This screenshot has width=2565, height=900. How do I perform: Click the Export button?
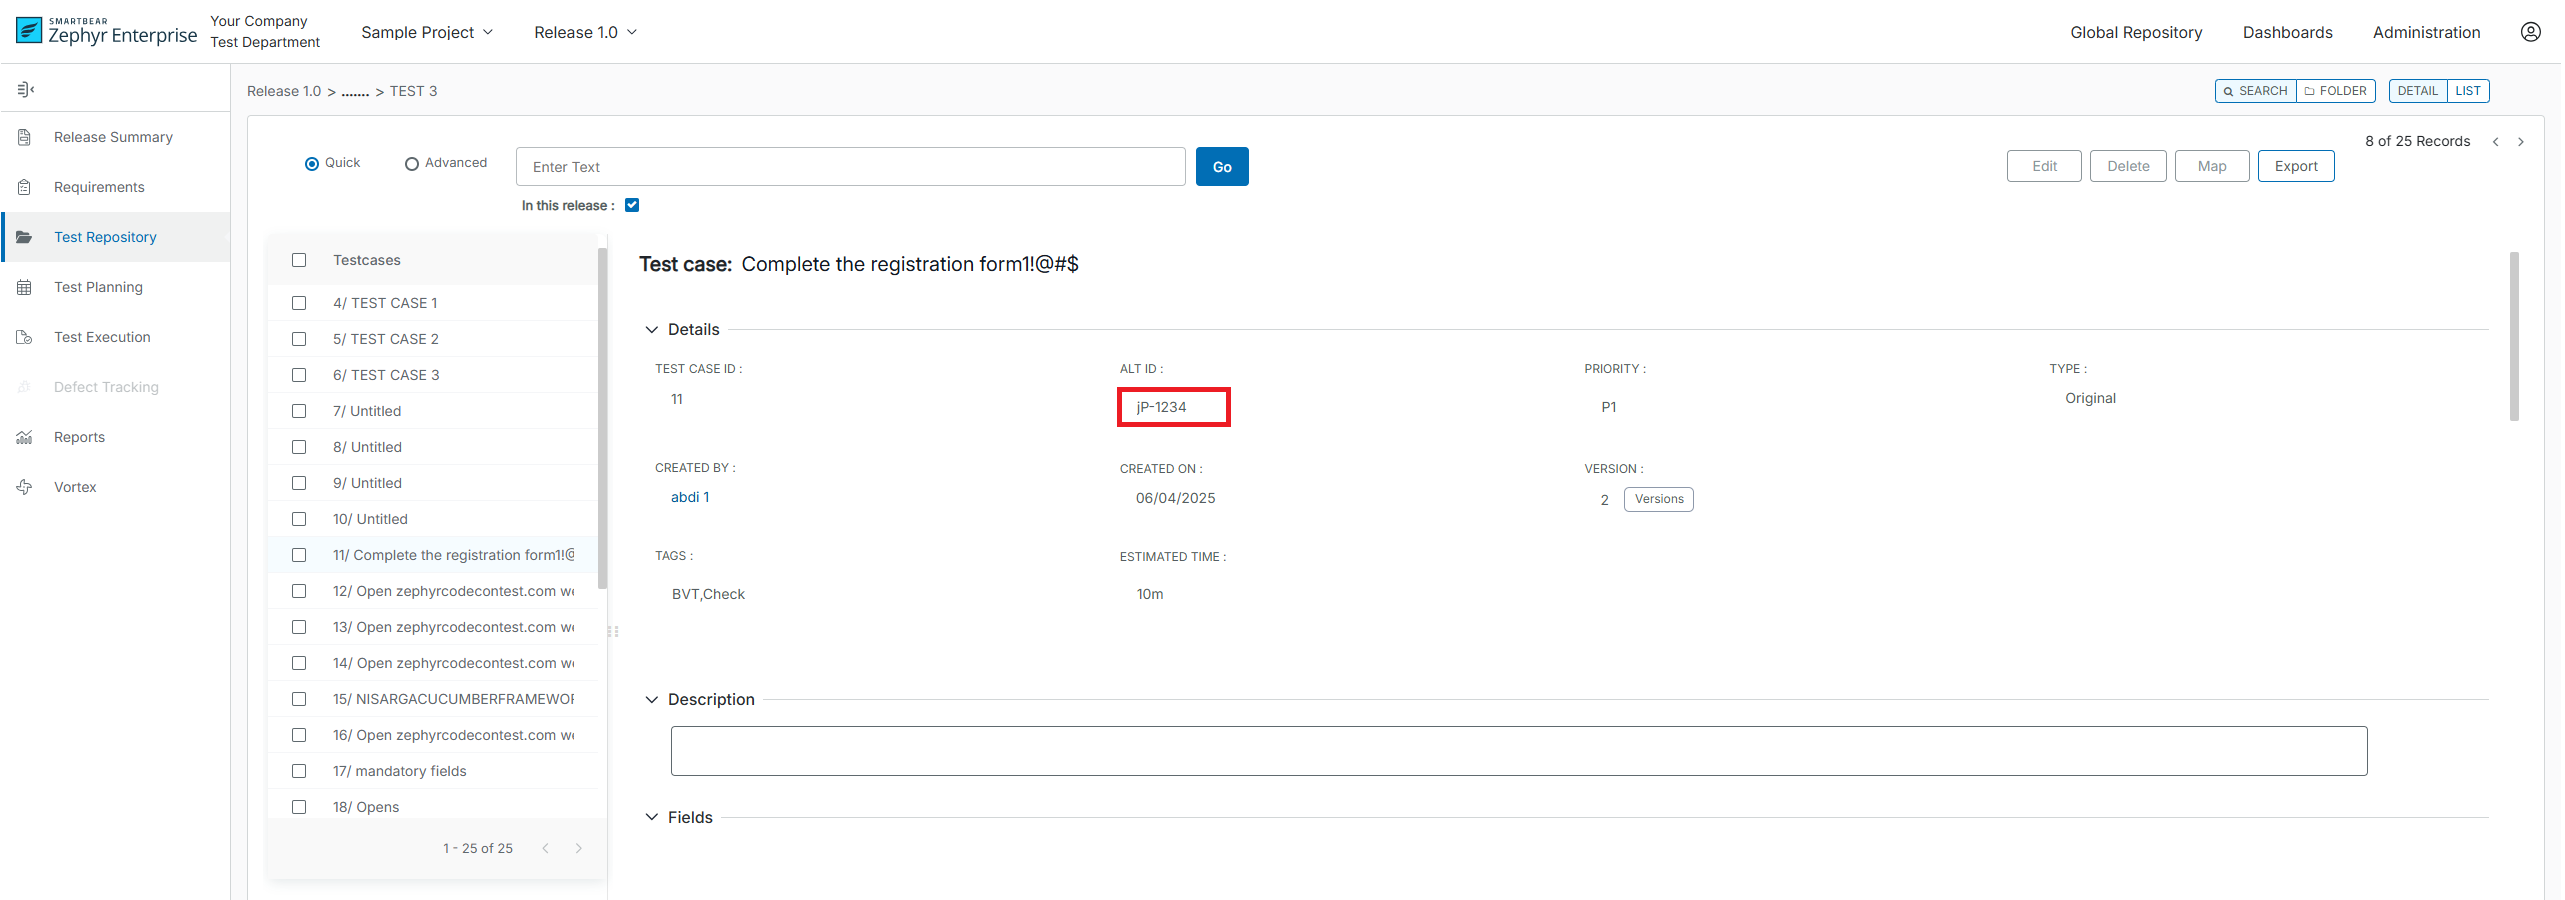[x=2295, y=166]
